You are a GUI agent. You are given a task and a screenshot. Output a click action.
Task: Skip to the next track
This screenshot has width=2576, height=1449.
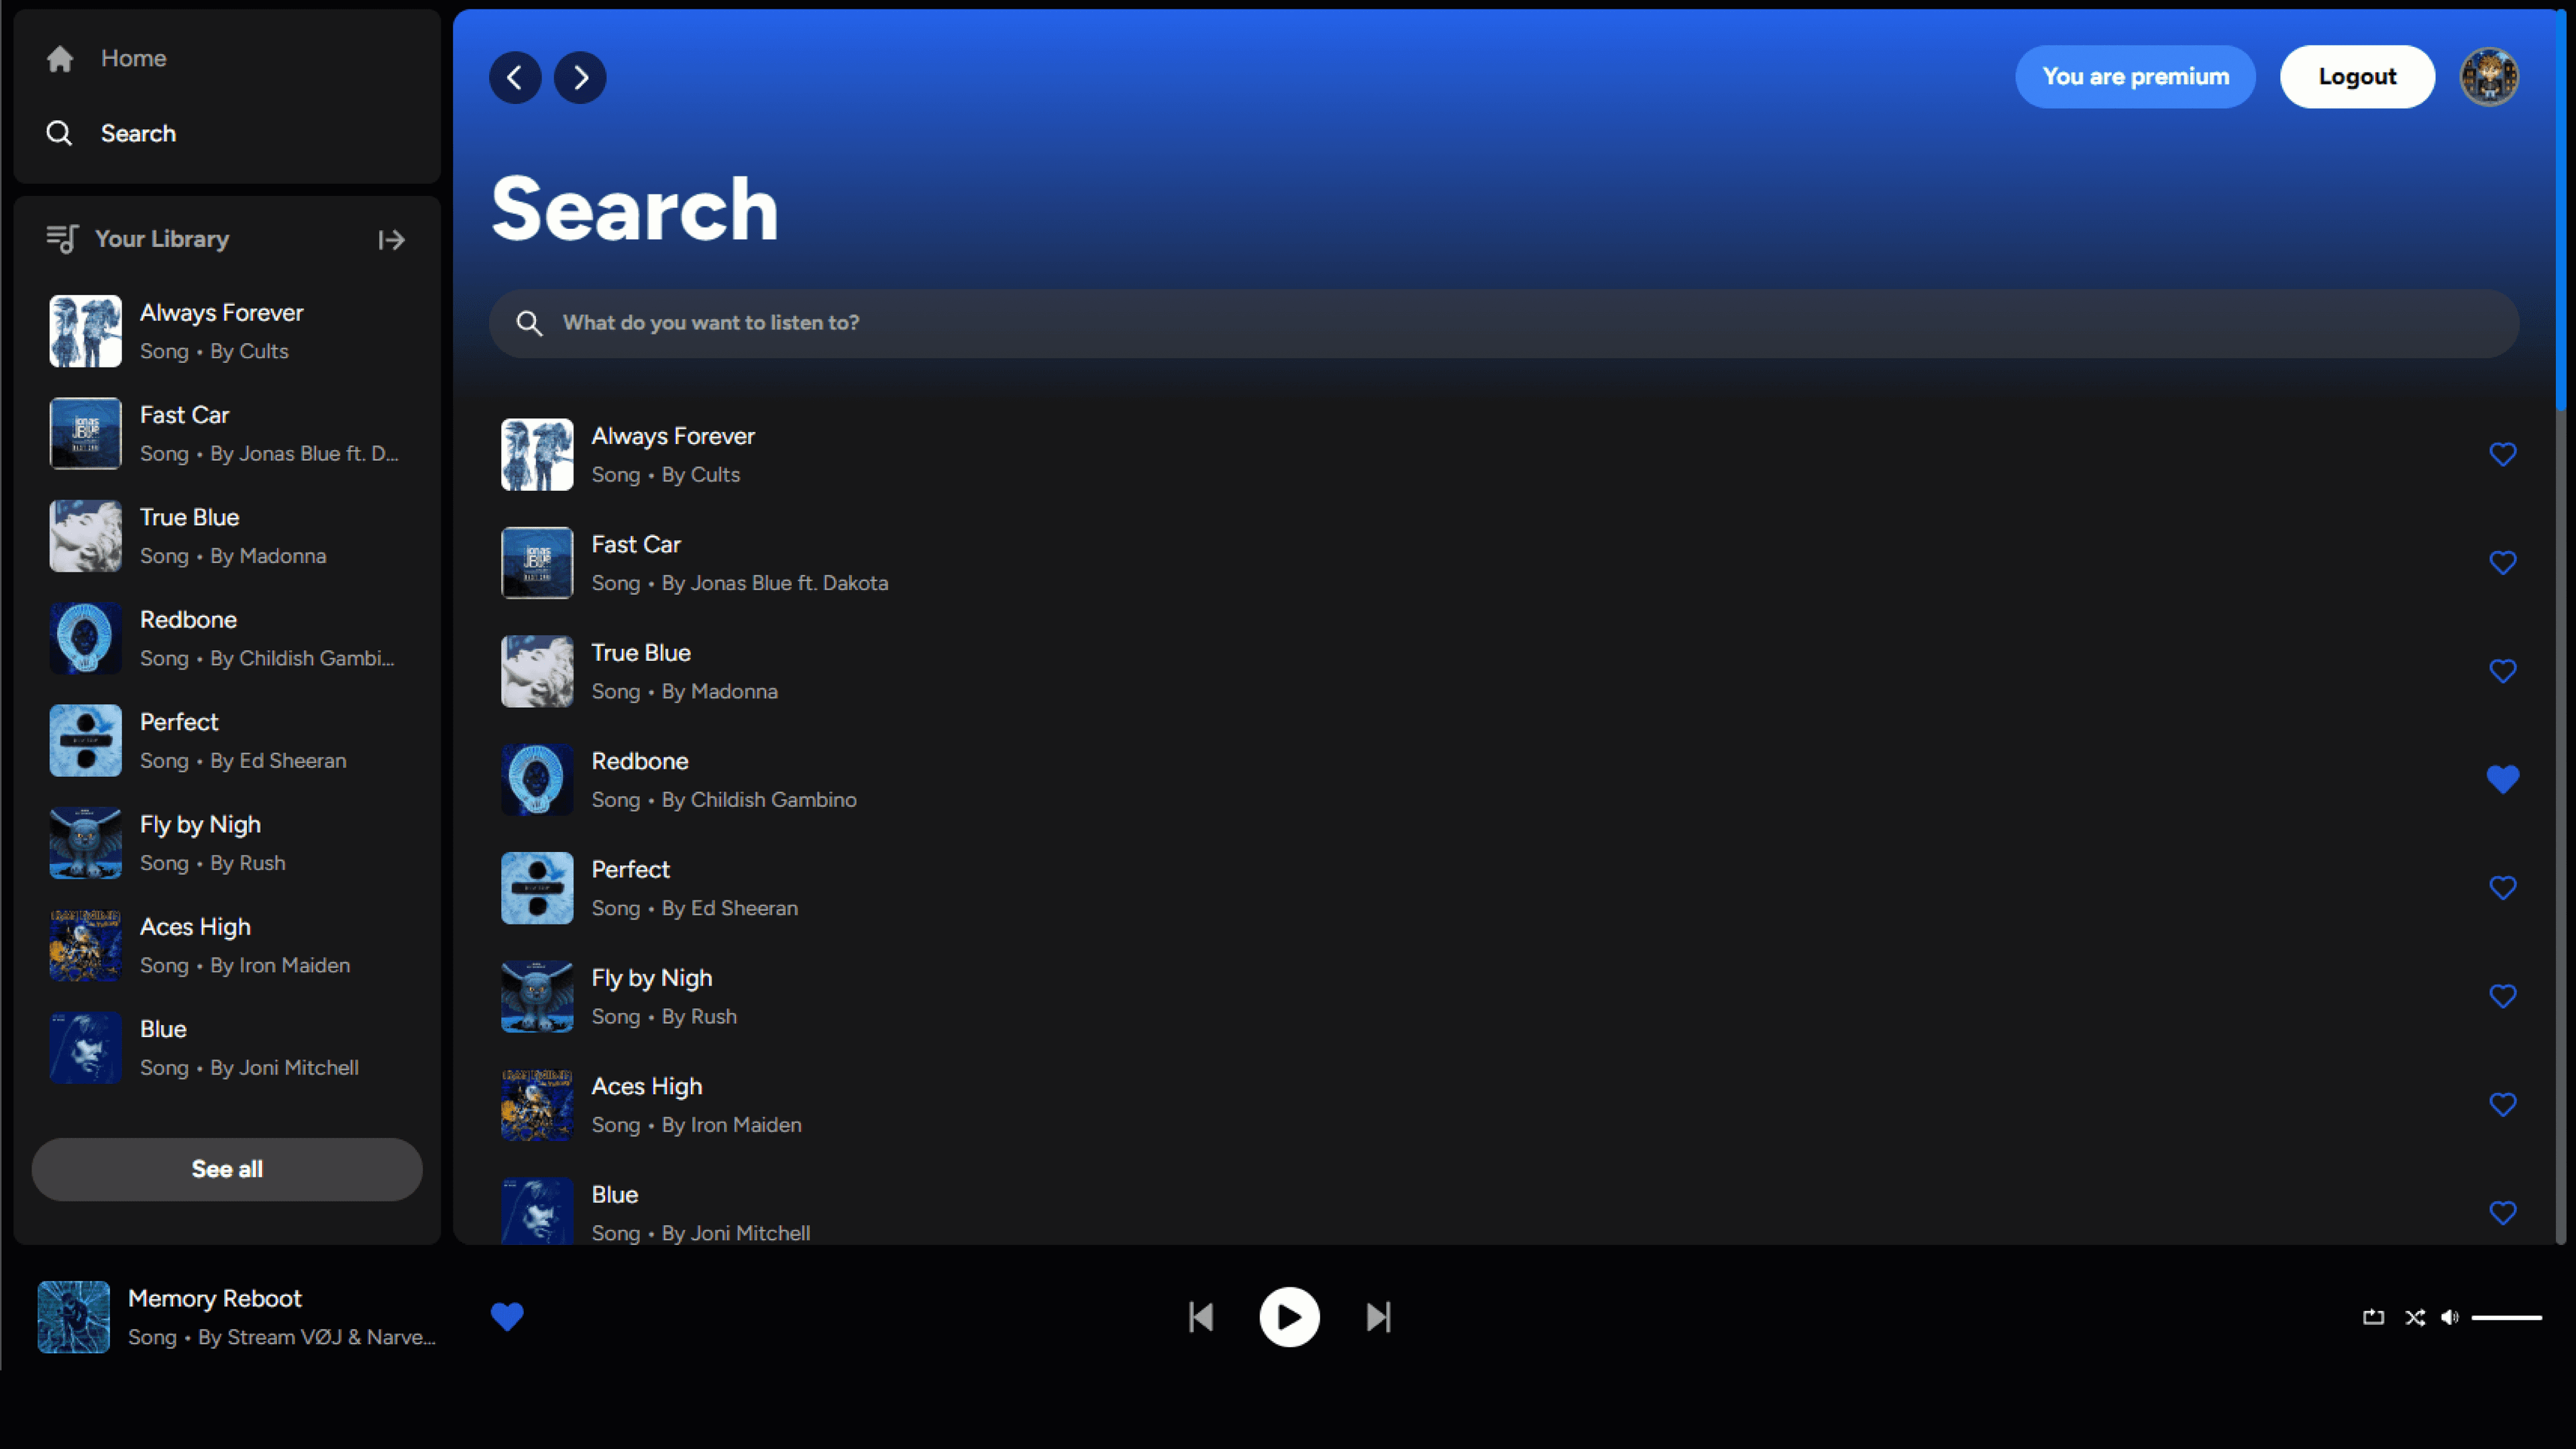coord(1378,1317)
